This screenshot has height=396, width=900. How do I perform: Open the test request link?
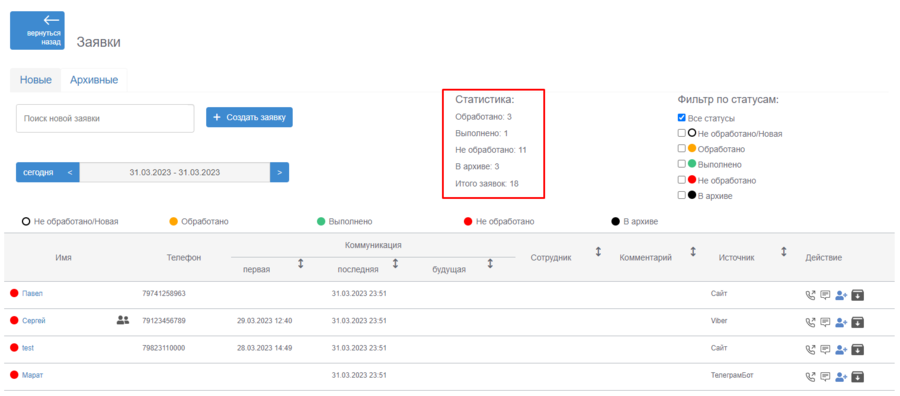click(x=28, y=348)
